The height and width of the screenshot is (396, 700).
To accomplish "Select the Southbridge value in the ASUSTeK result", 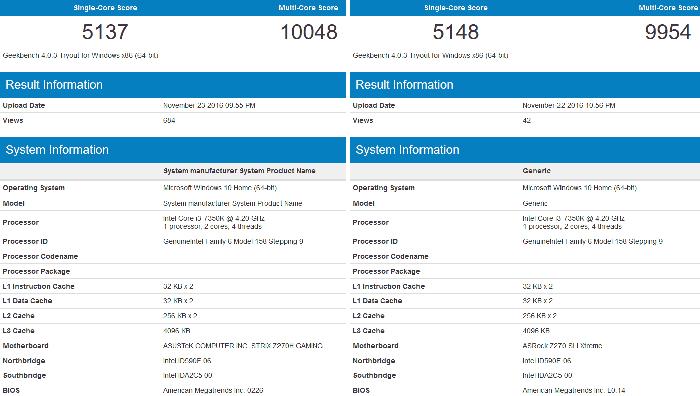I will [188, 375].
